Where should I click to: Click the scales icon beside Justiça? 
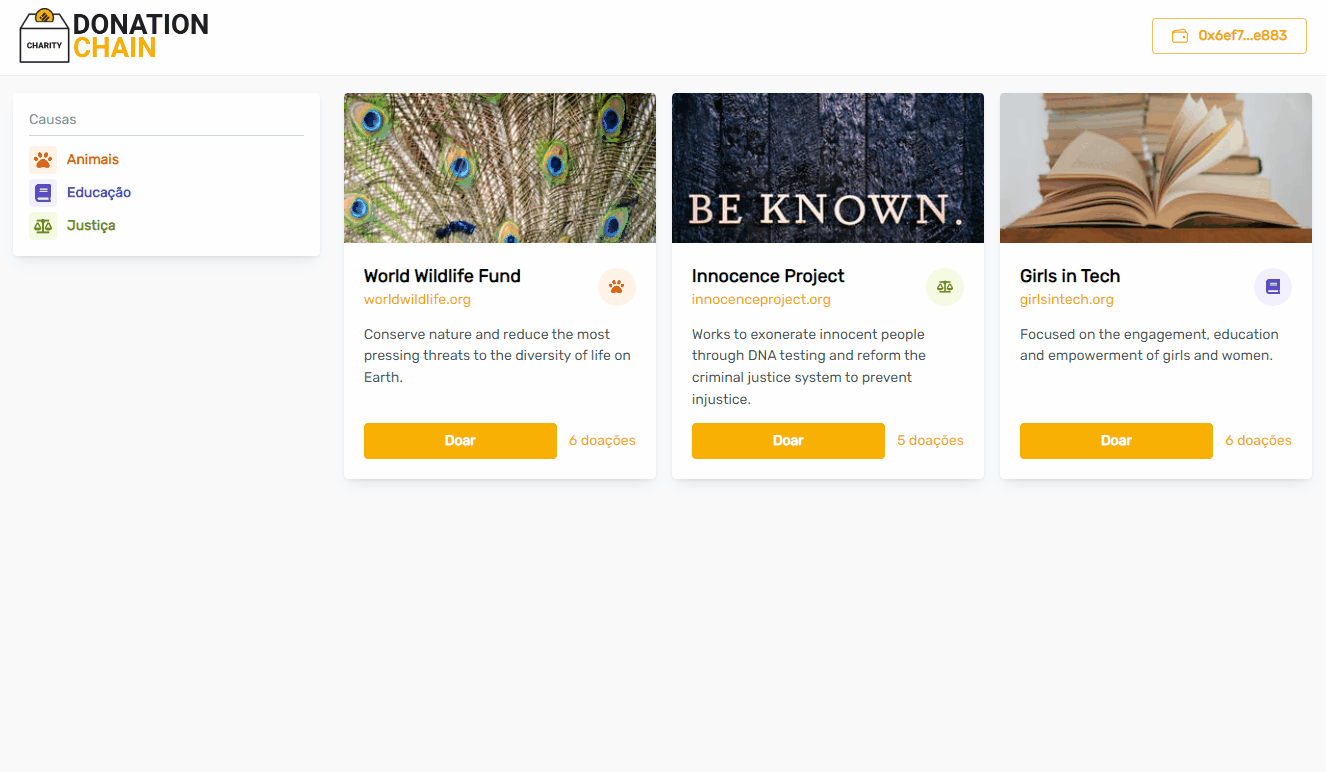43,226
